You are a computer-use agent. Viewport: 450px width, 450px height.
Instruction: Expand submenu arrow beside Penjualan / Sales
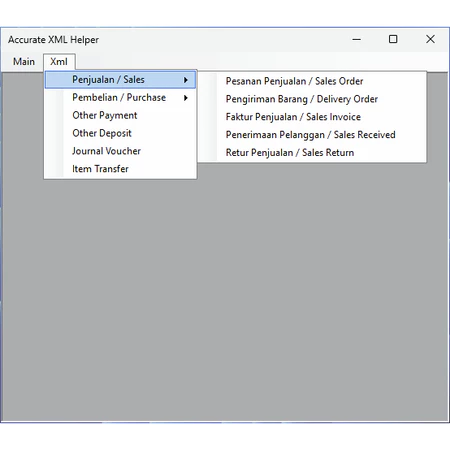coord(186,80)
